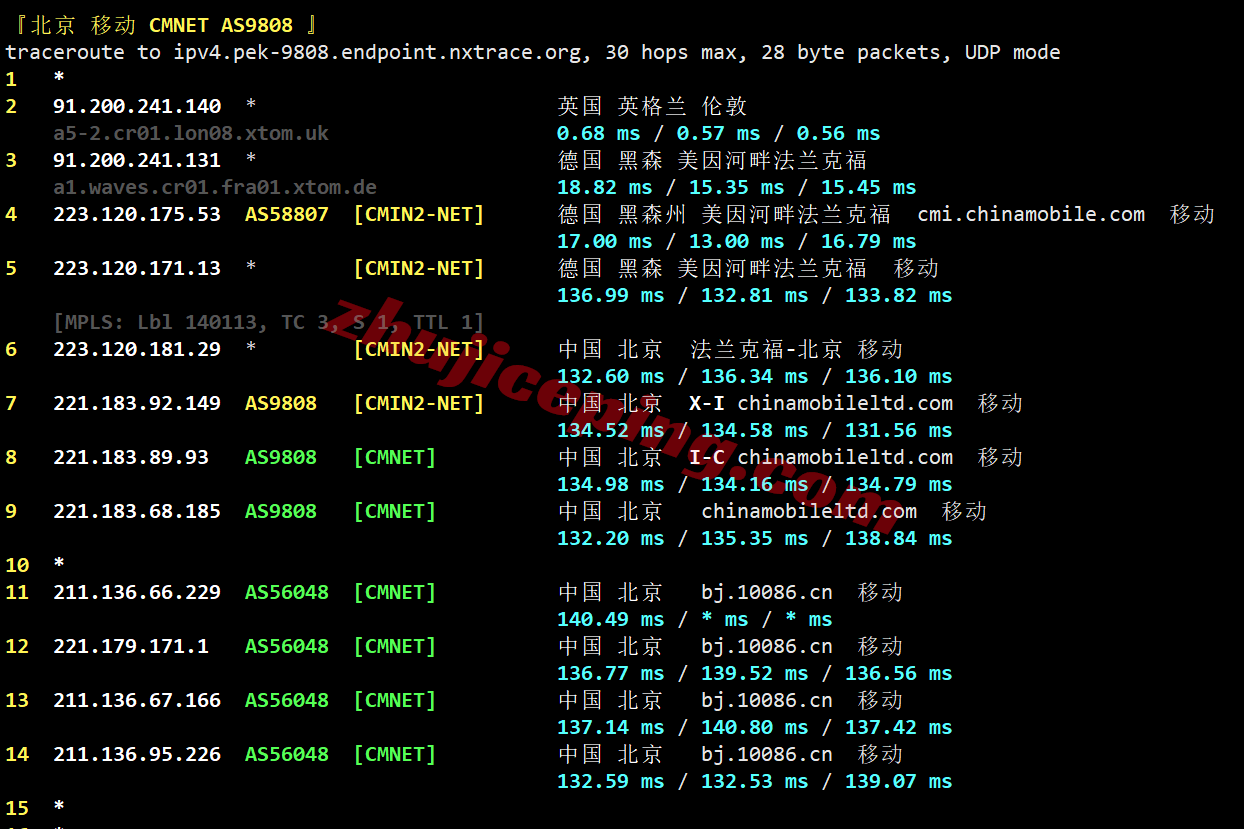
Task: Click bj.10086.cn on hop 14
Action: pos(767,754)
